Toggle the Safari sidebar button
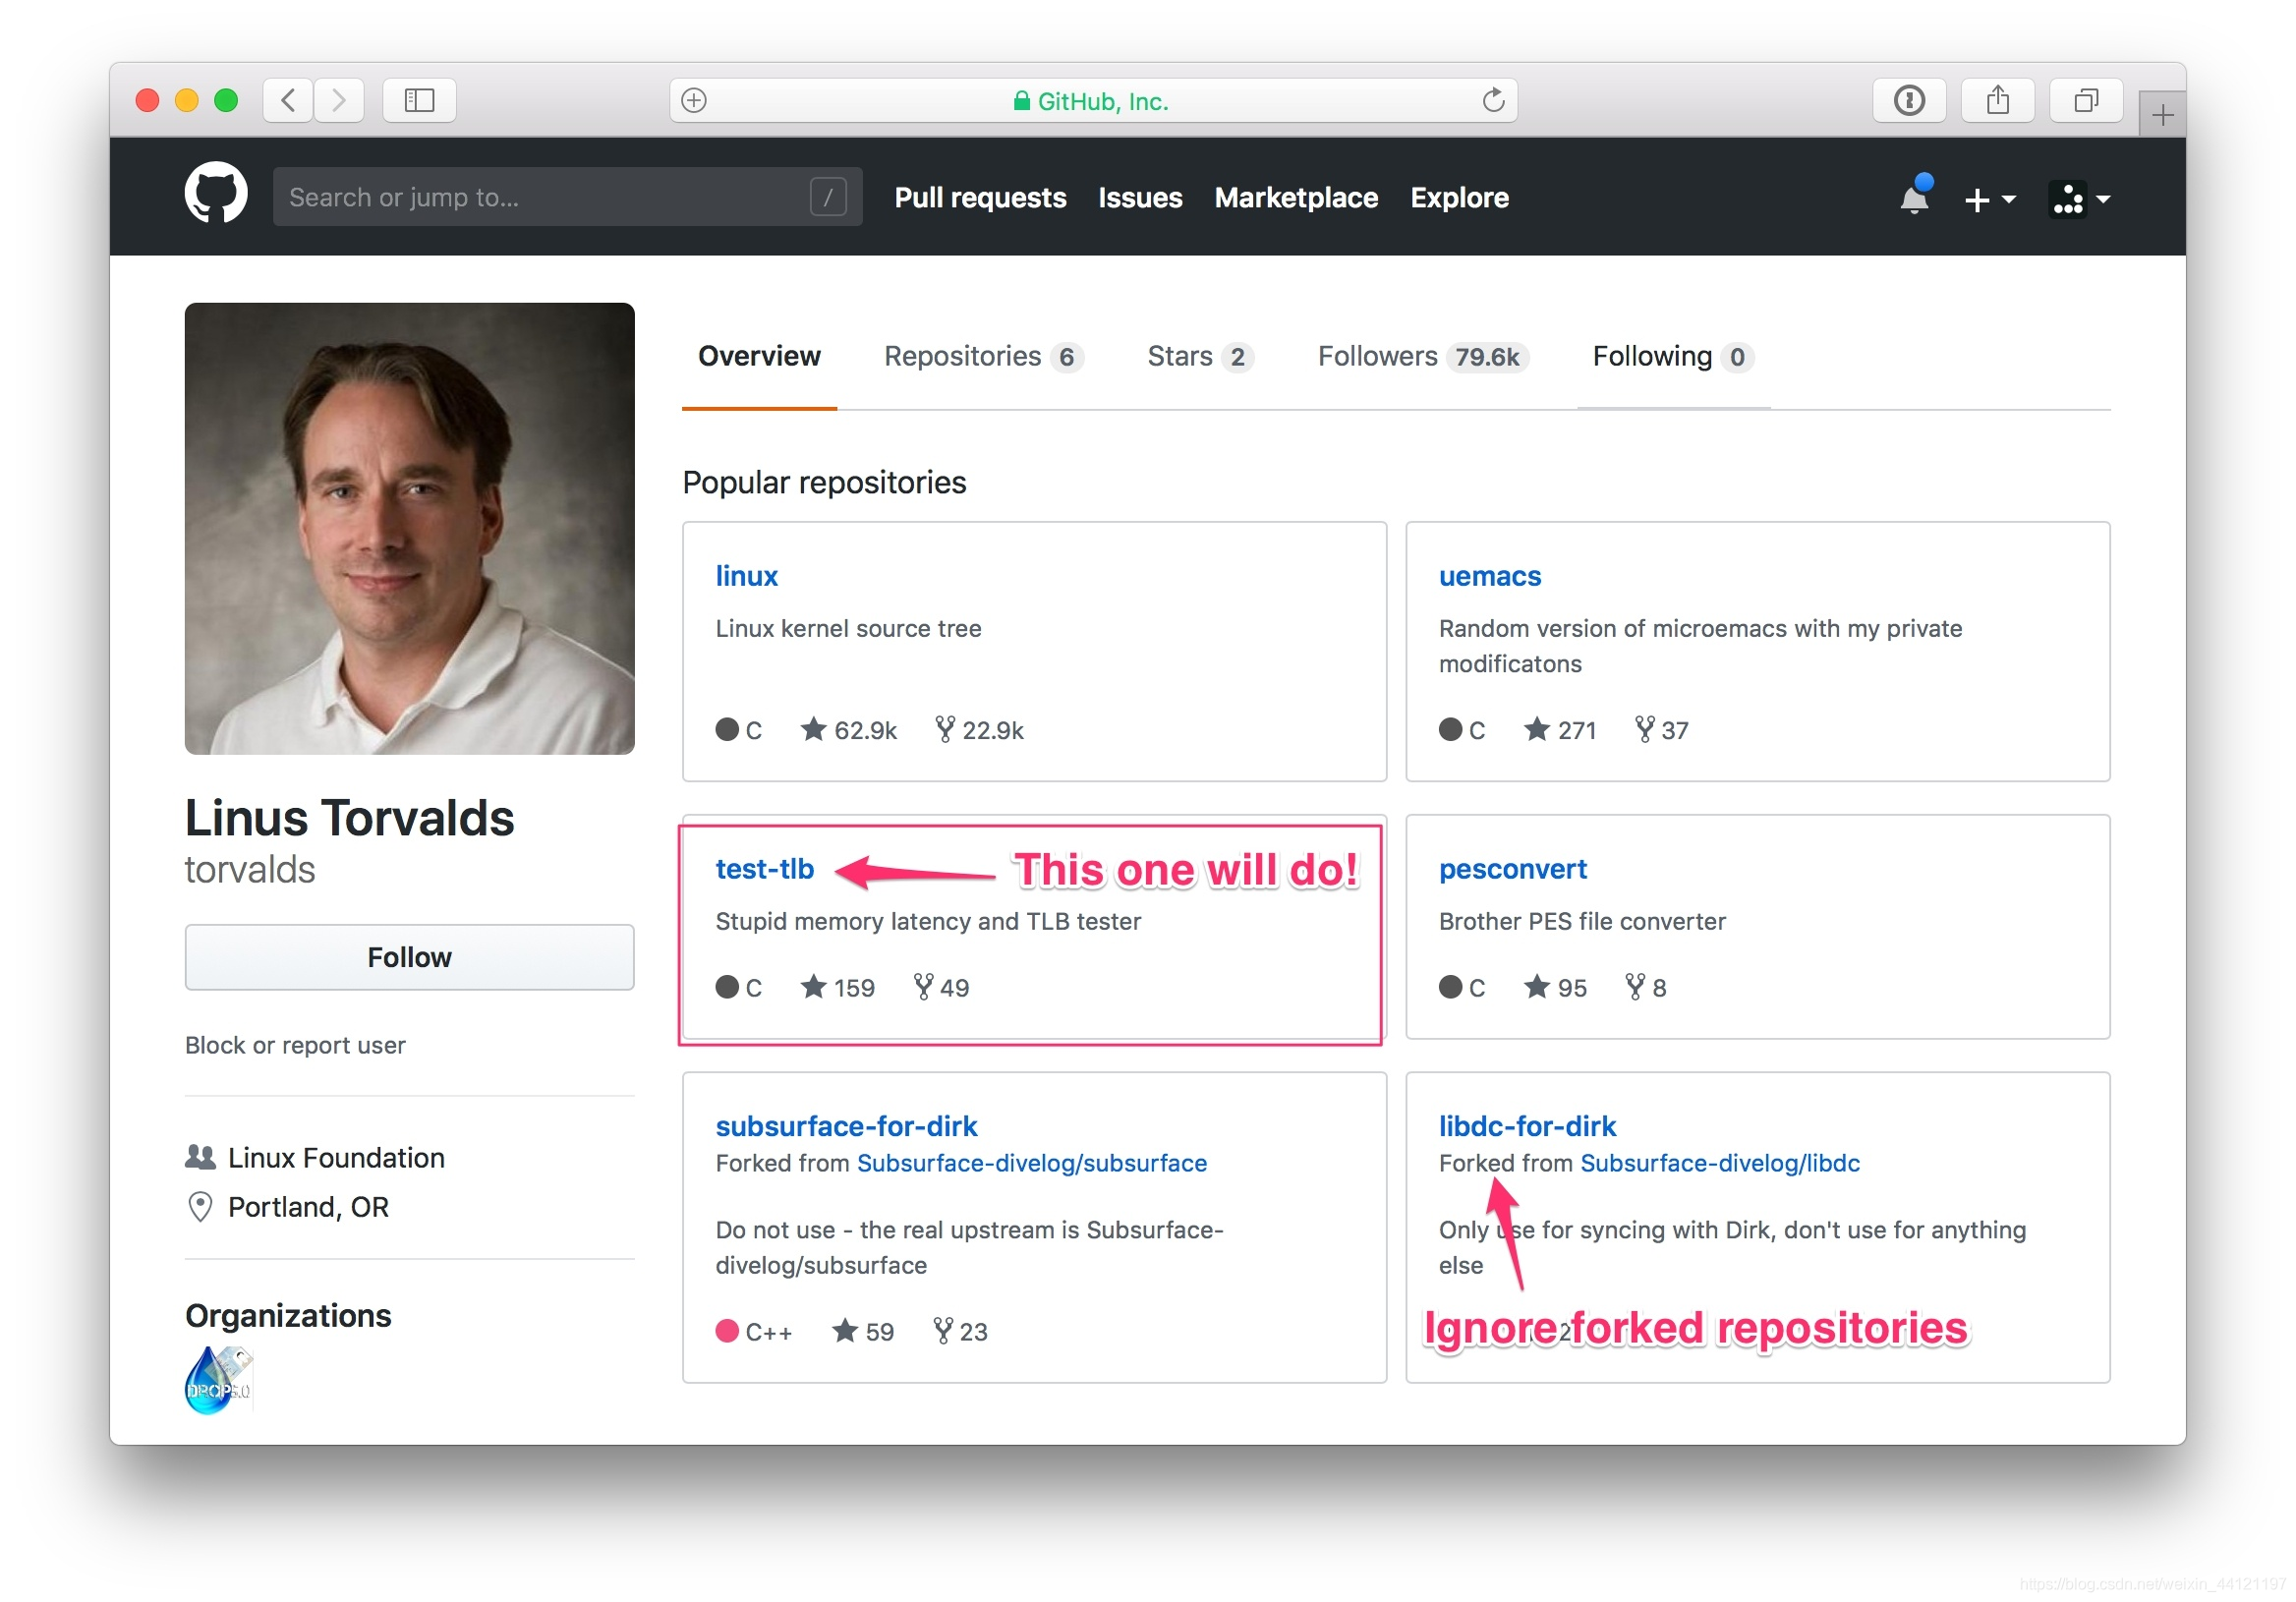This screenshot has width=2296, height=1602. tap(418, 100)
